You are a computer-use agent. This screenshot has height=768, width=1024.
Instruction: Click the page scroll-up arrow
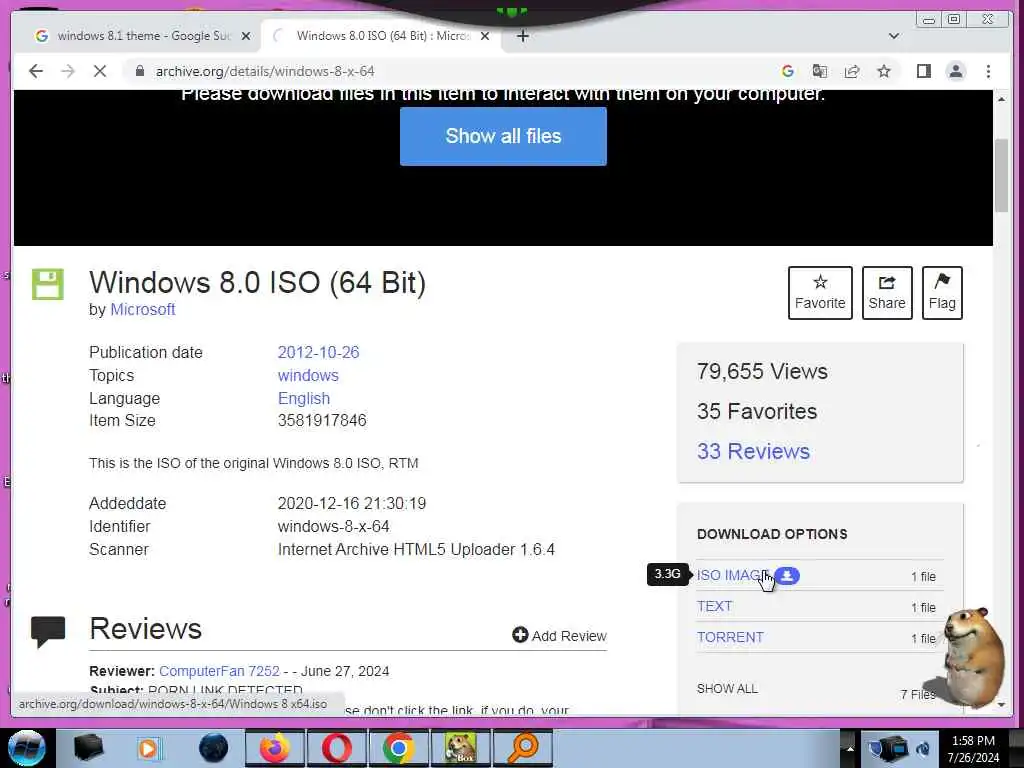tap(1001, 99)
